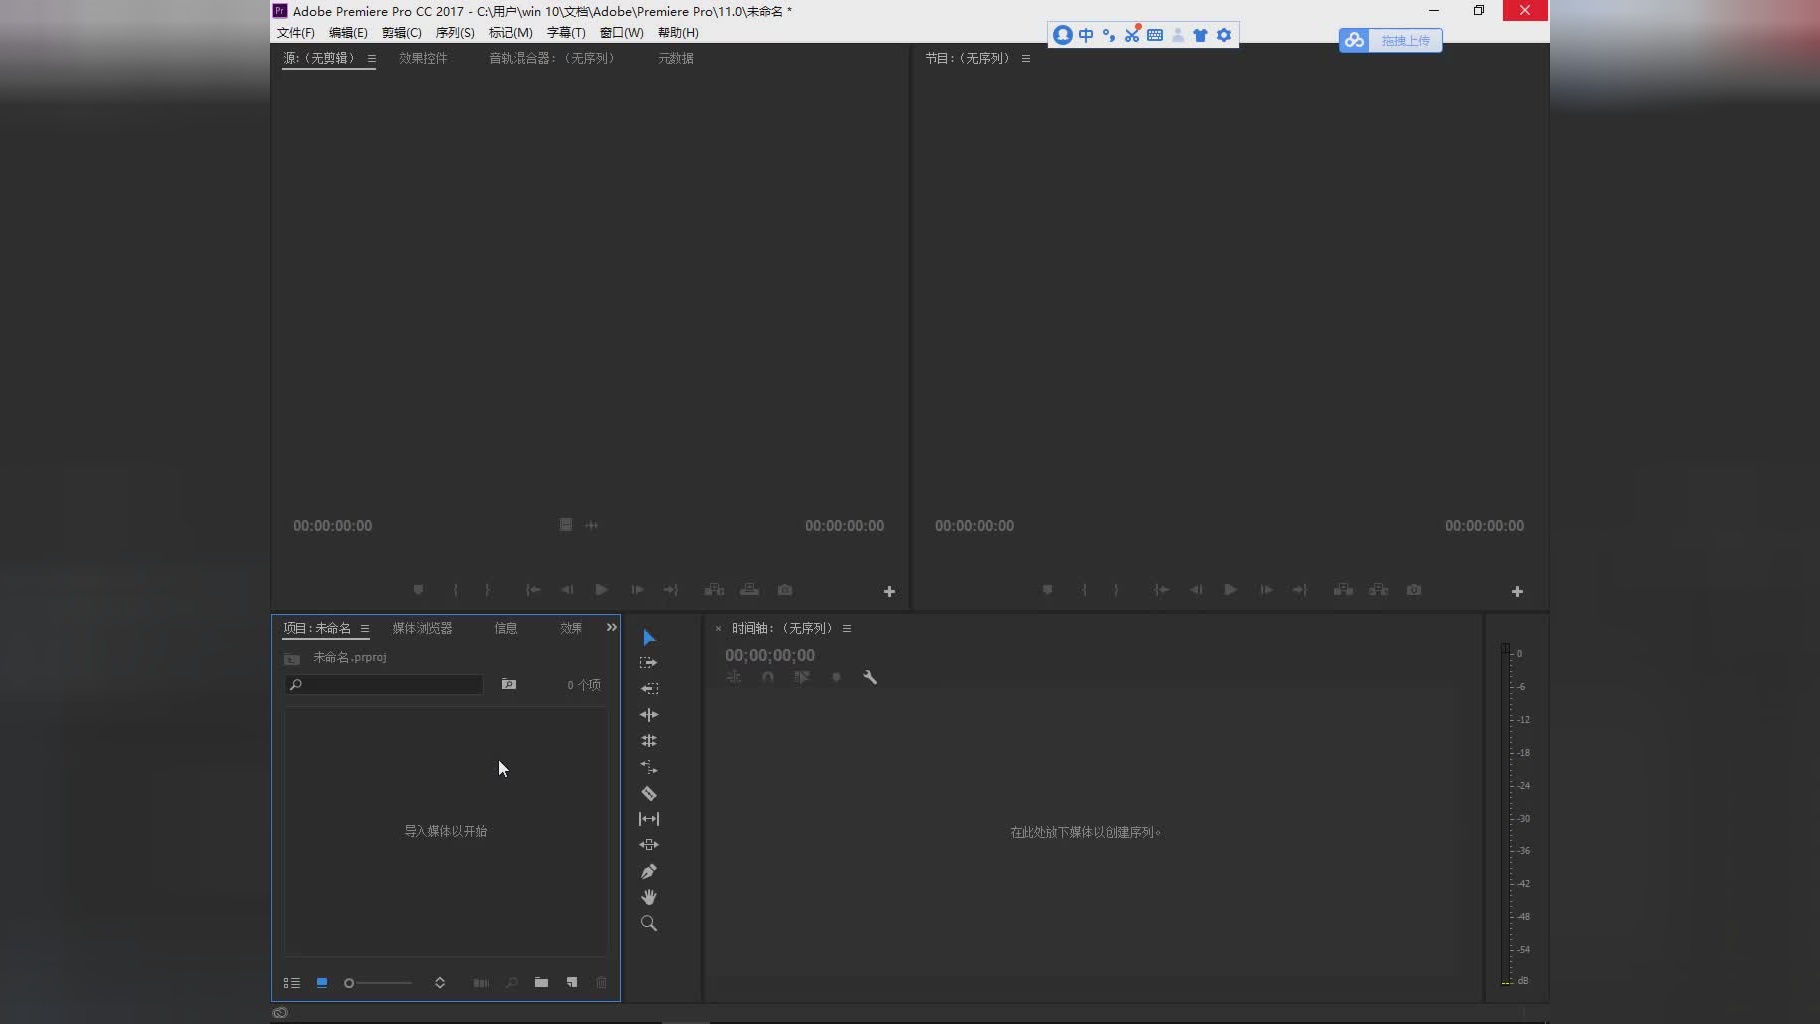Click Overwrite button in Source monitor
Image resolution: width=1820 pixels, height=1024 pixels.
tap(749, 590)
